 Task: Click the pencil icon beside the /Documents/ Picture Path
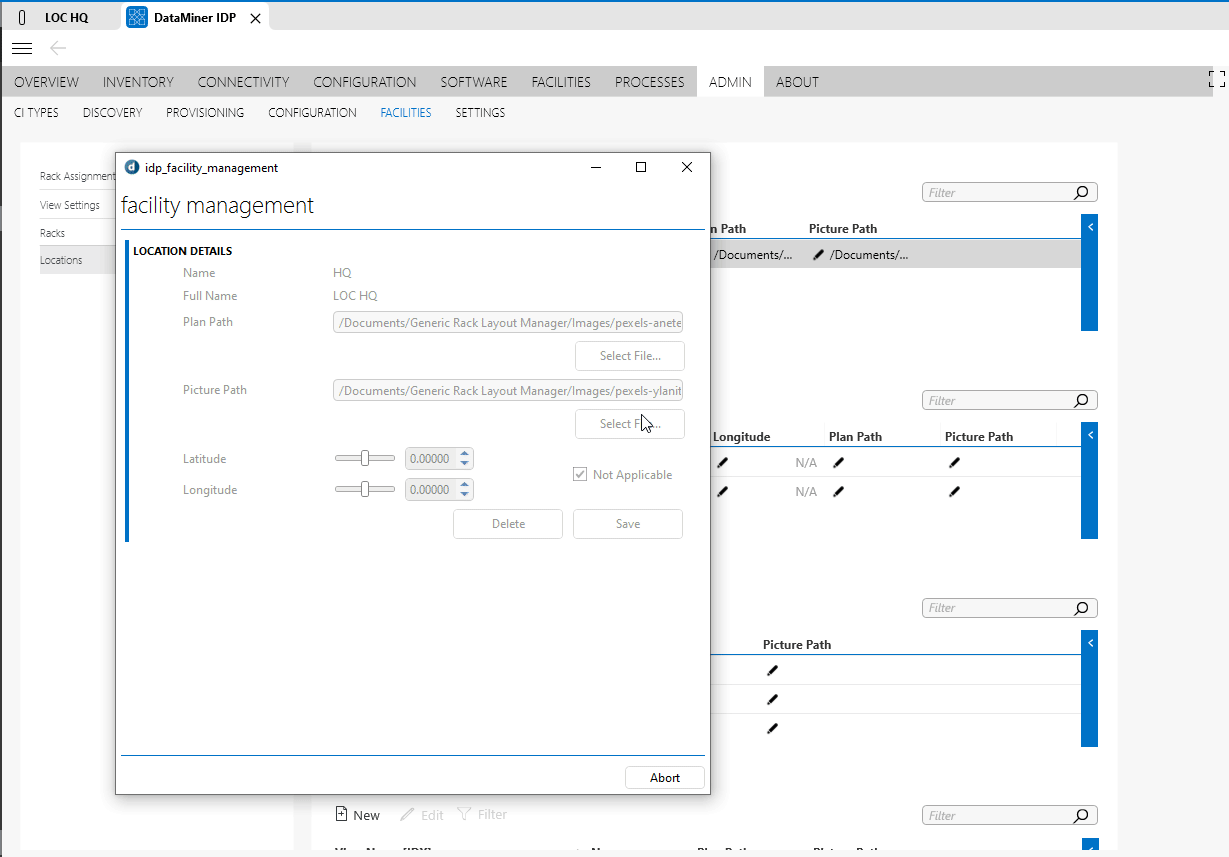(x=819, y=255)
